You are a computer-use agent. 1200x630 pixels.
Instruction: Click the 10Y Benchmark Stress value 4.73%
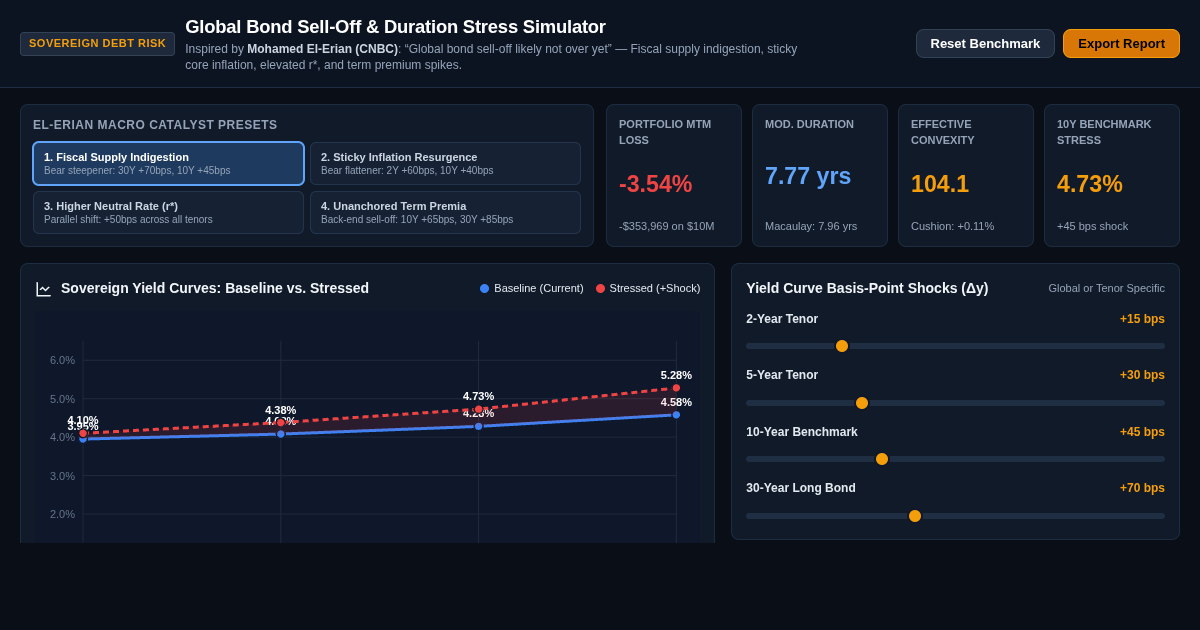(x=1090, y=184)
